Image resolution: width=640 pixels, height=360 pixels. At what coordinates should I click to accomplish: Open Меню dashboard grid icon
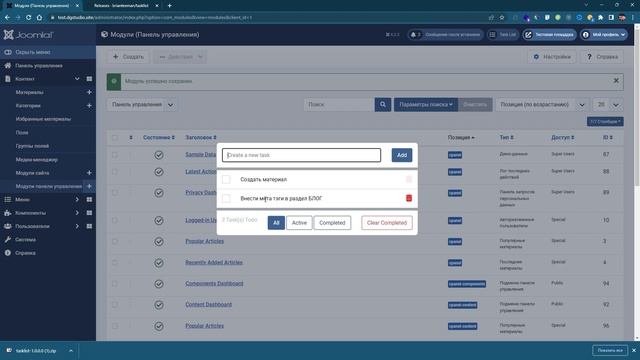coord(89,200)
